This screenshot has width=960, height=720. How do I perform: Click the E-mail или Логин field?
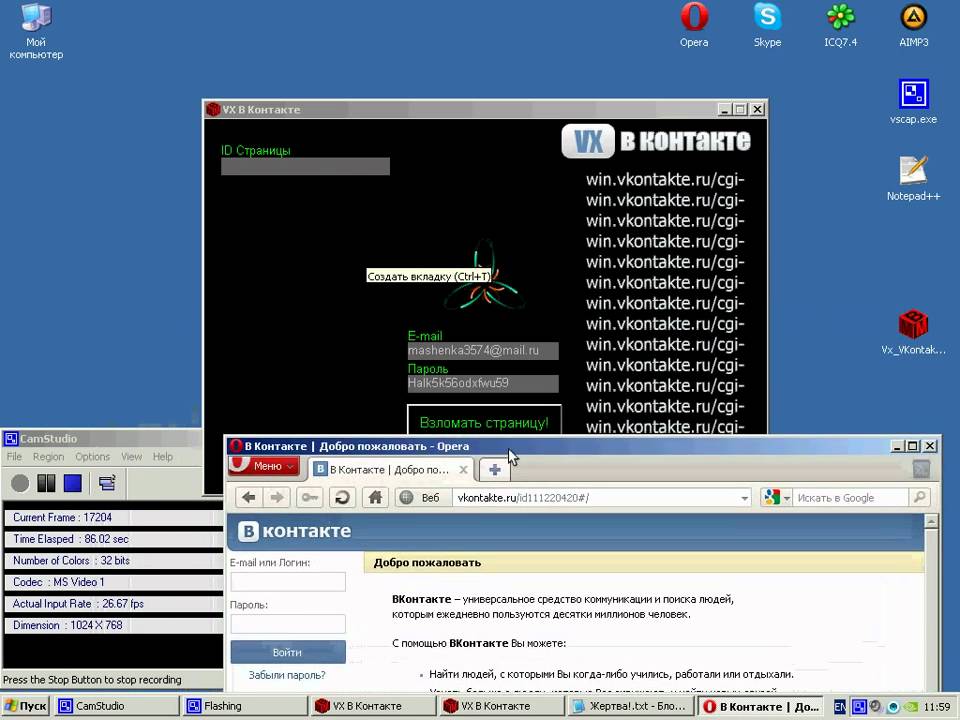(288, 582)
